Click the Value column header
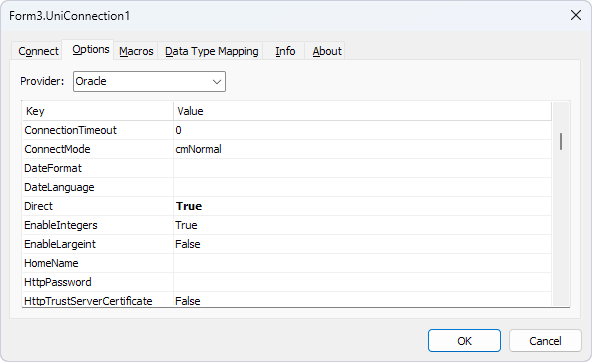 click(x=362, y=111)
